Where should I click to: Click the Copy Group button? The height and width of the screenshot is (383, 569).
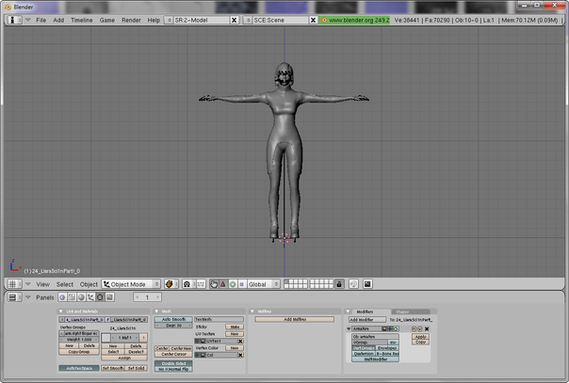[x=79, y=352]
